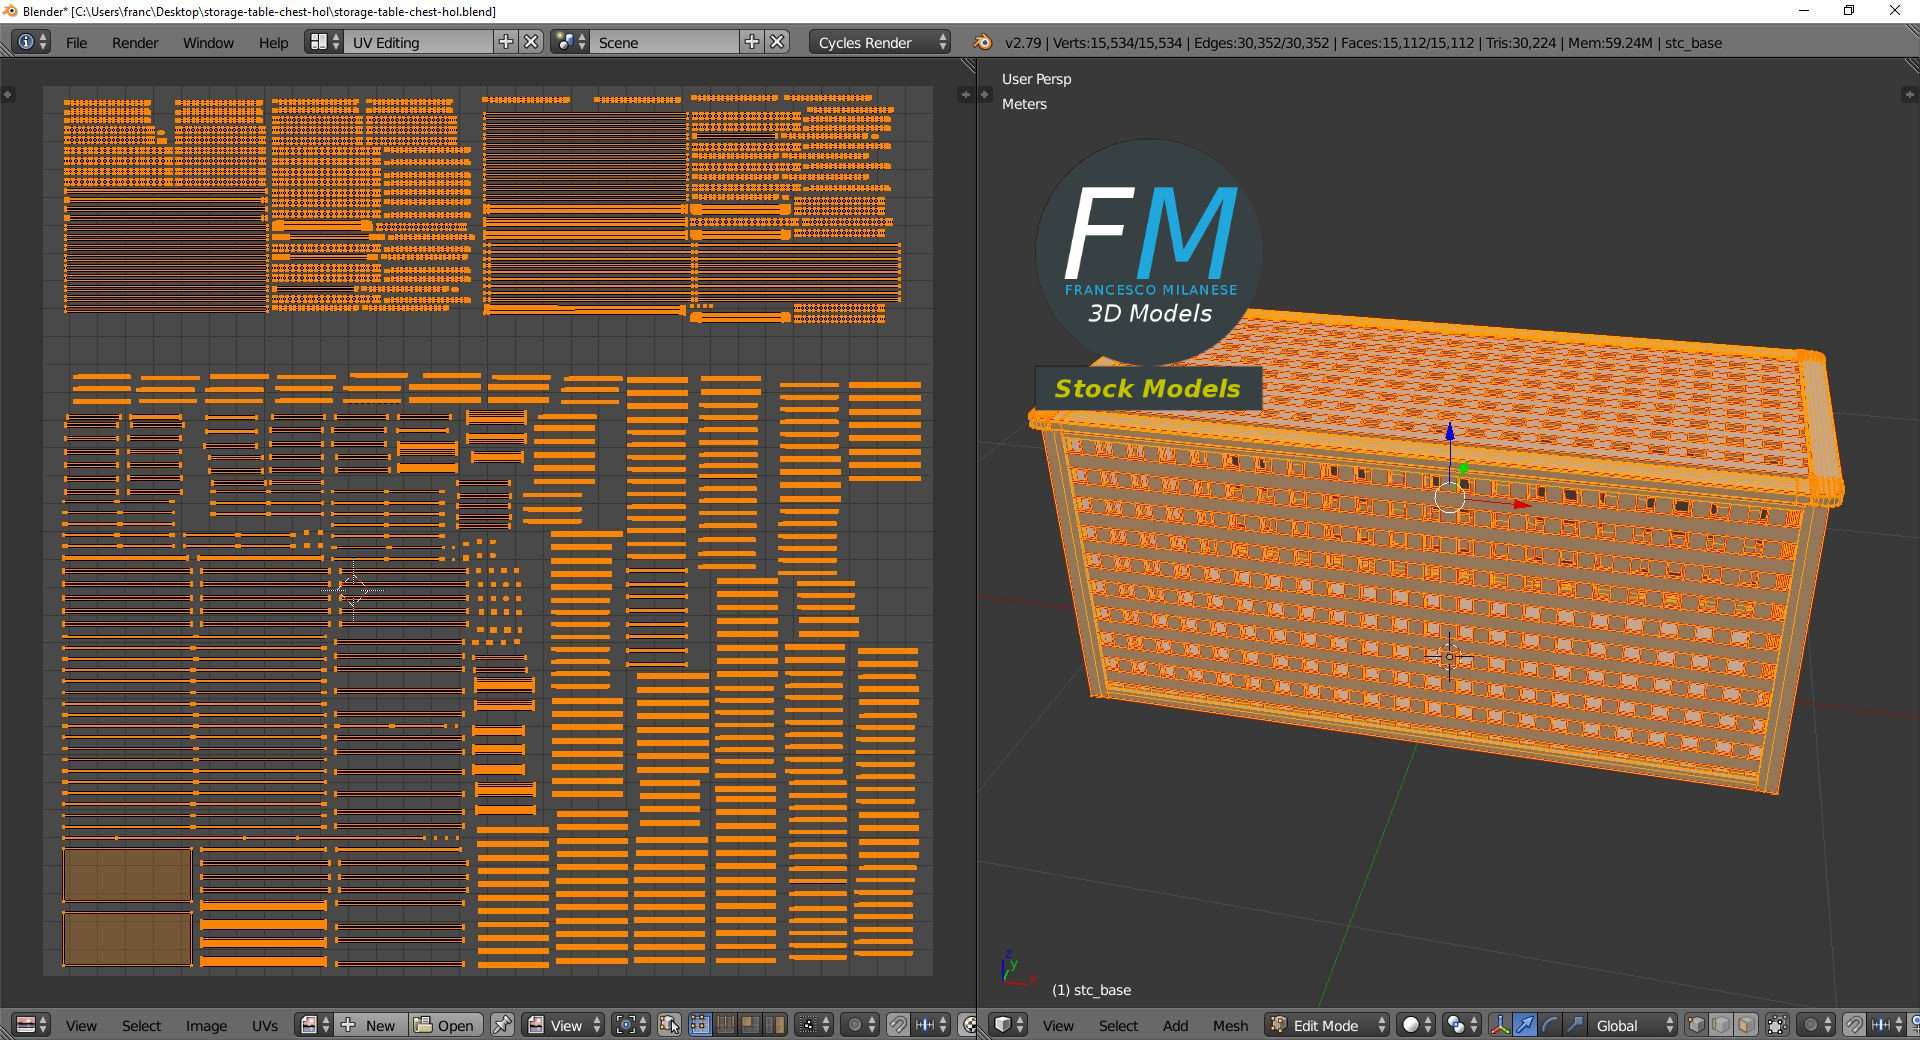1920x1040 pixels.
Task: Toggle limit selection to visible in 3D view
Action: [x=1777, y=1025]
